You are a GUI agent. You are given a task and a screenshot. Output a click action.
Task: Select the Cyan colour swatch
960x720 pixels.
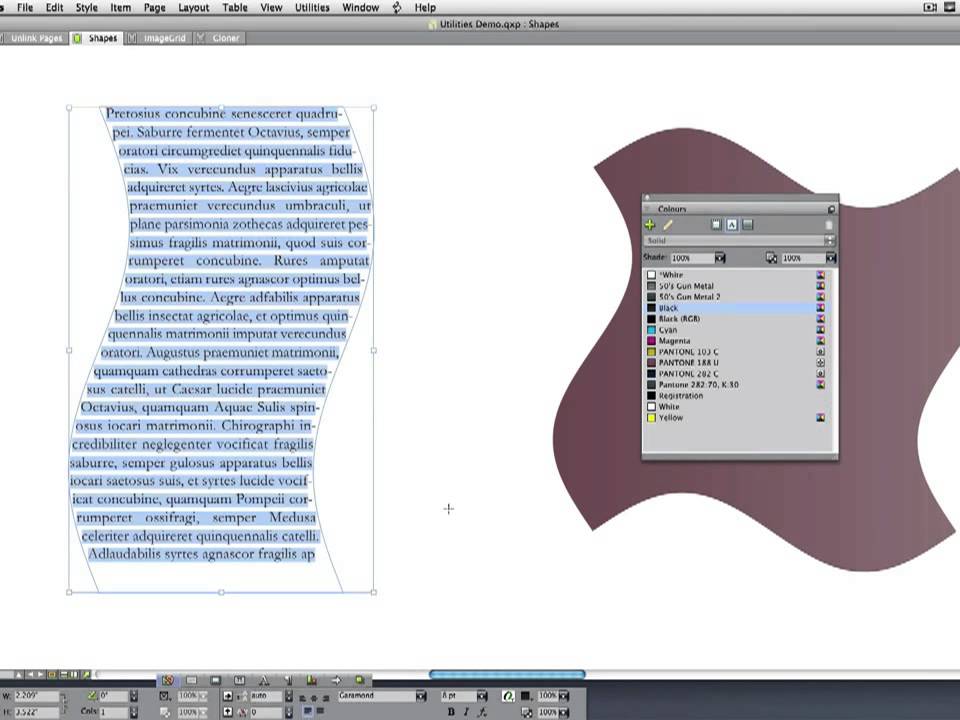click(x=651, y=330)
